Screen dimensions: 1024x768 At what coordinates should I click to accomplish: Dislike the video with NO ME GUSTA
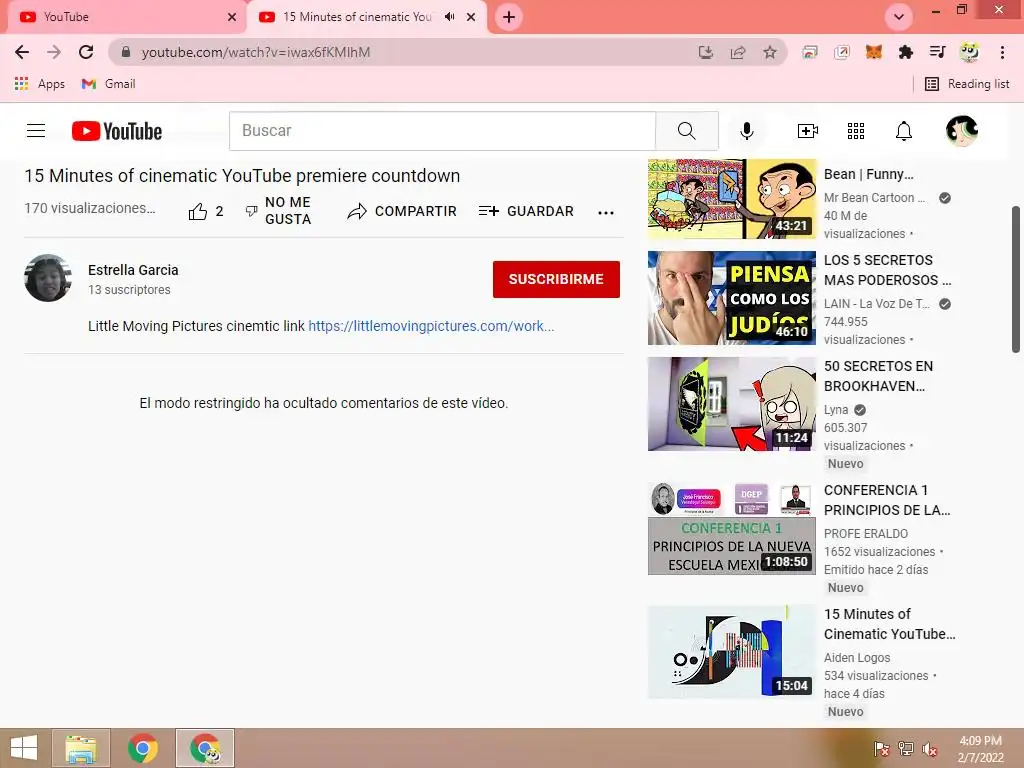coord(278,211)
